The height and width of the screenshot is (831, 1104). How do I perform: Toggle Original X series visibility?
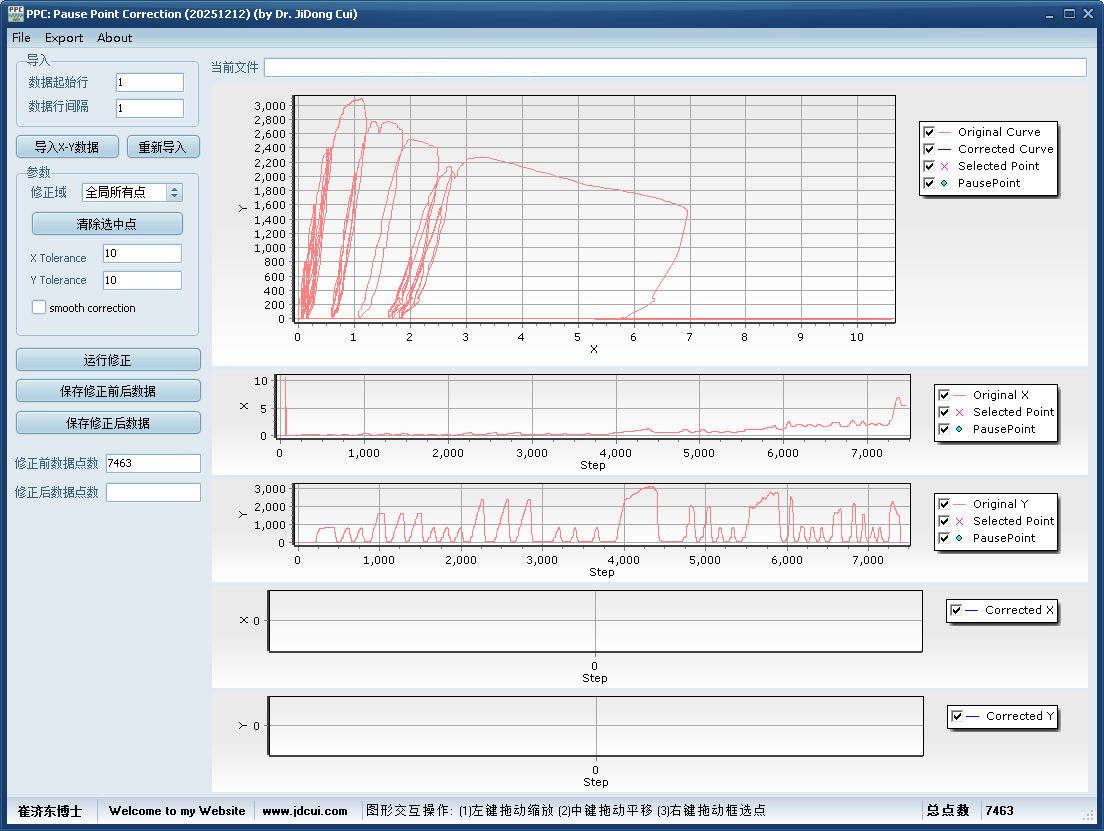(x=945, y=395)
